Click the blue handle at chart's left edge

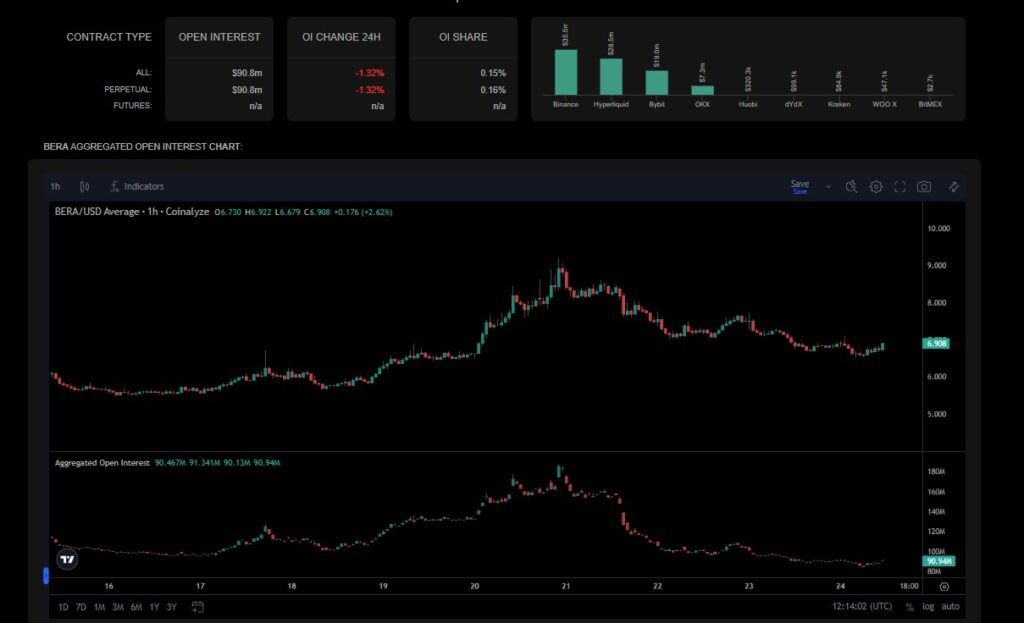point(46,575)
